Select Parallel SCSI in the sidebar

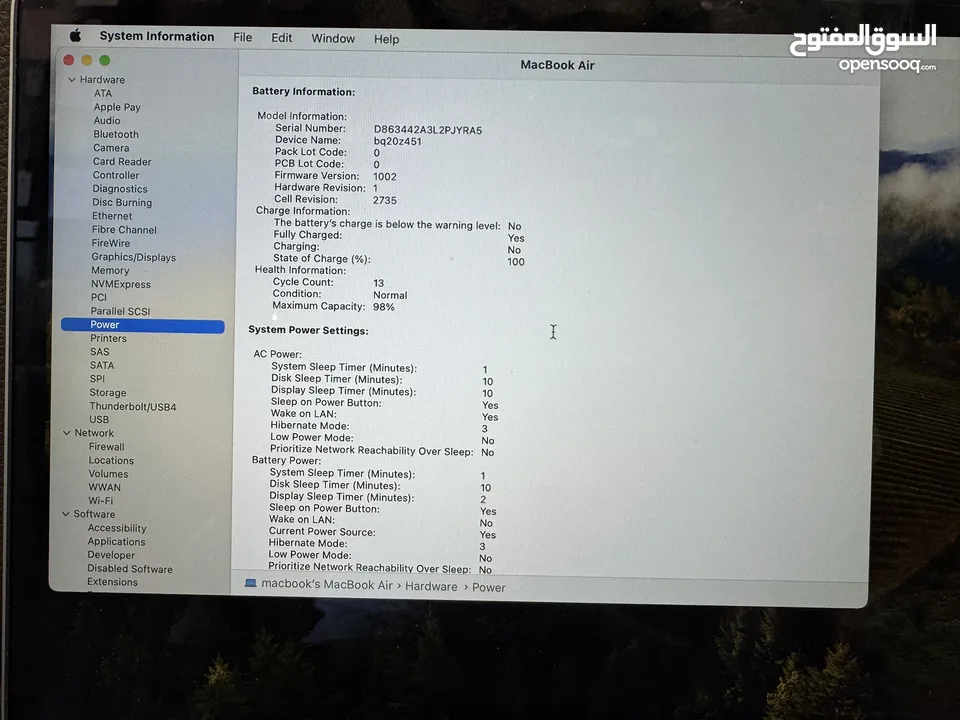(120, 311)
